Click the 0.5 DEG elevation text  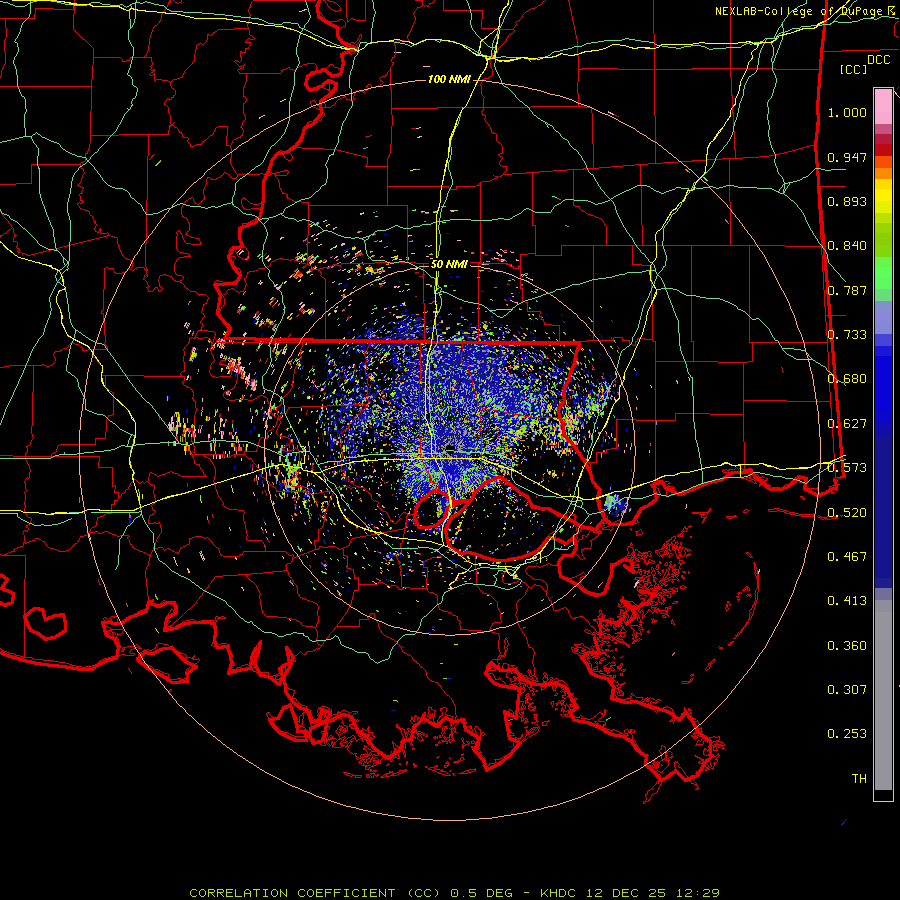(x=482, y=893)
